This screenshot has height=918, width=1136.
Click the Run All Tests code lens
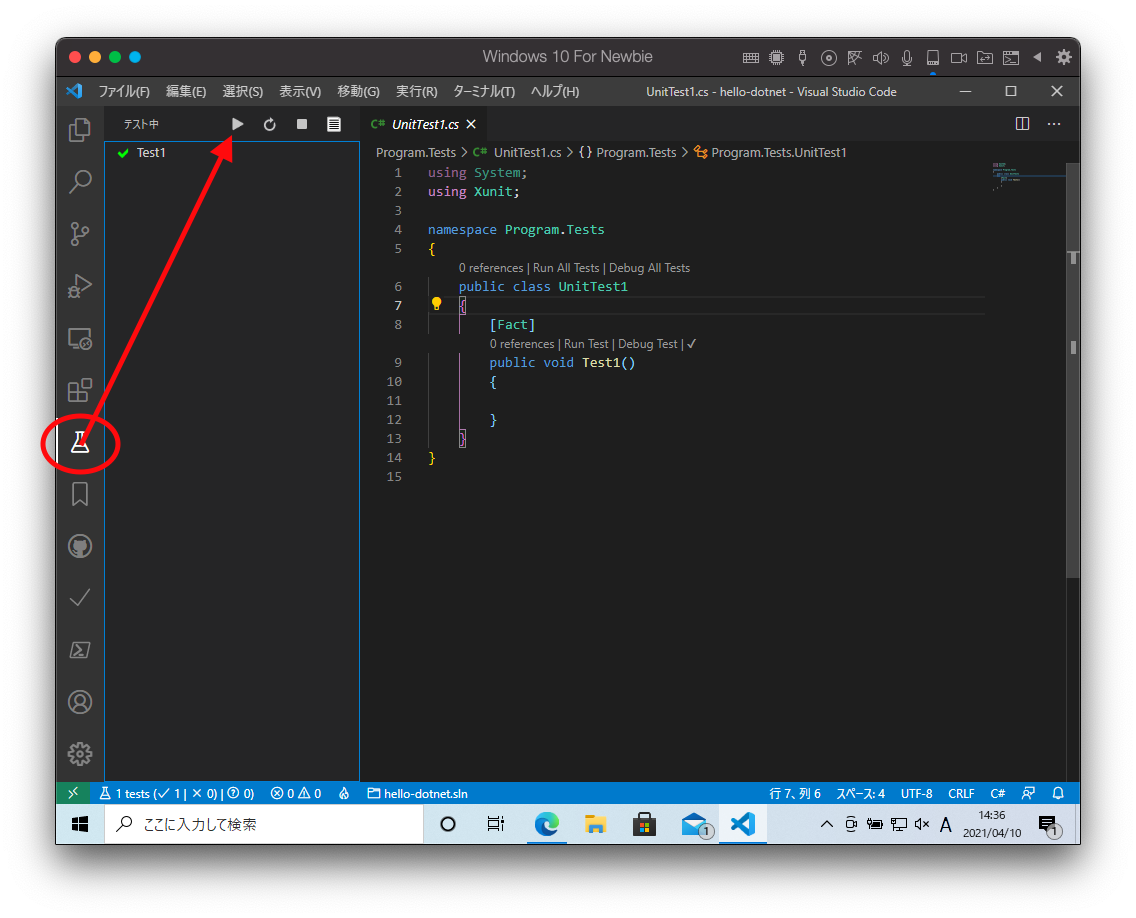[x=566, y=268]
